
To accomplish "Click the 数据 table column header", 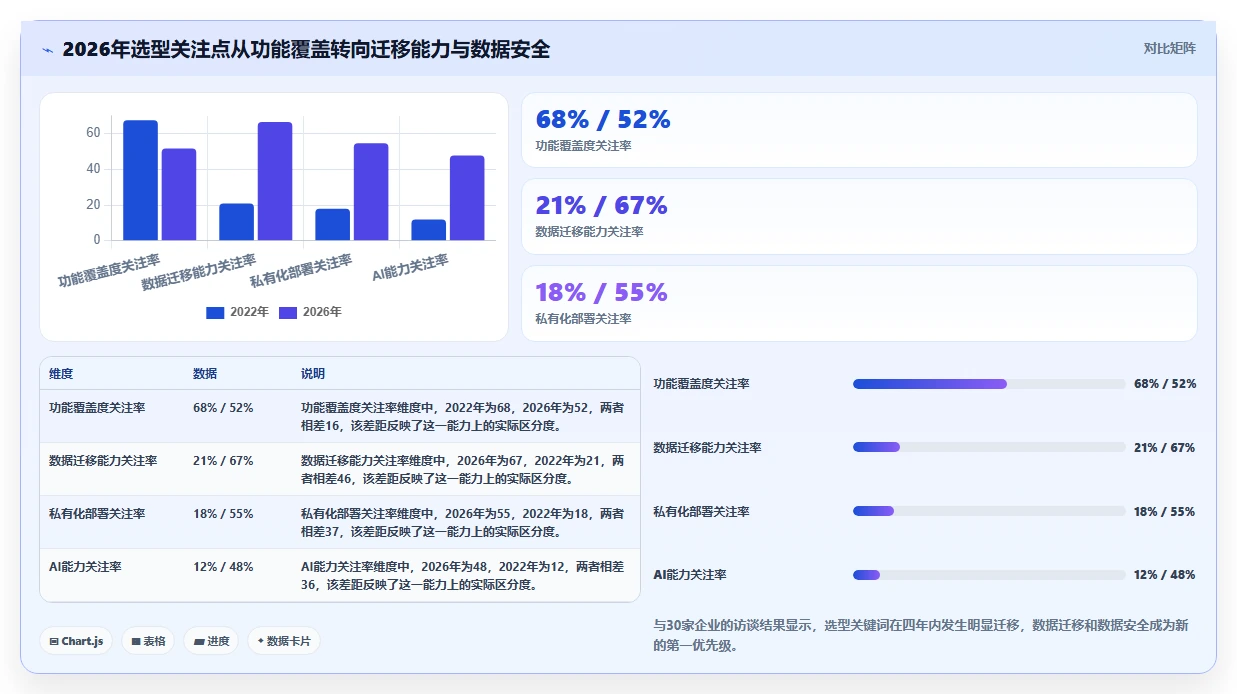I will click(x=205, y=374).
